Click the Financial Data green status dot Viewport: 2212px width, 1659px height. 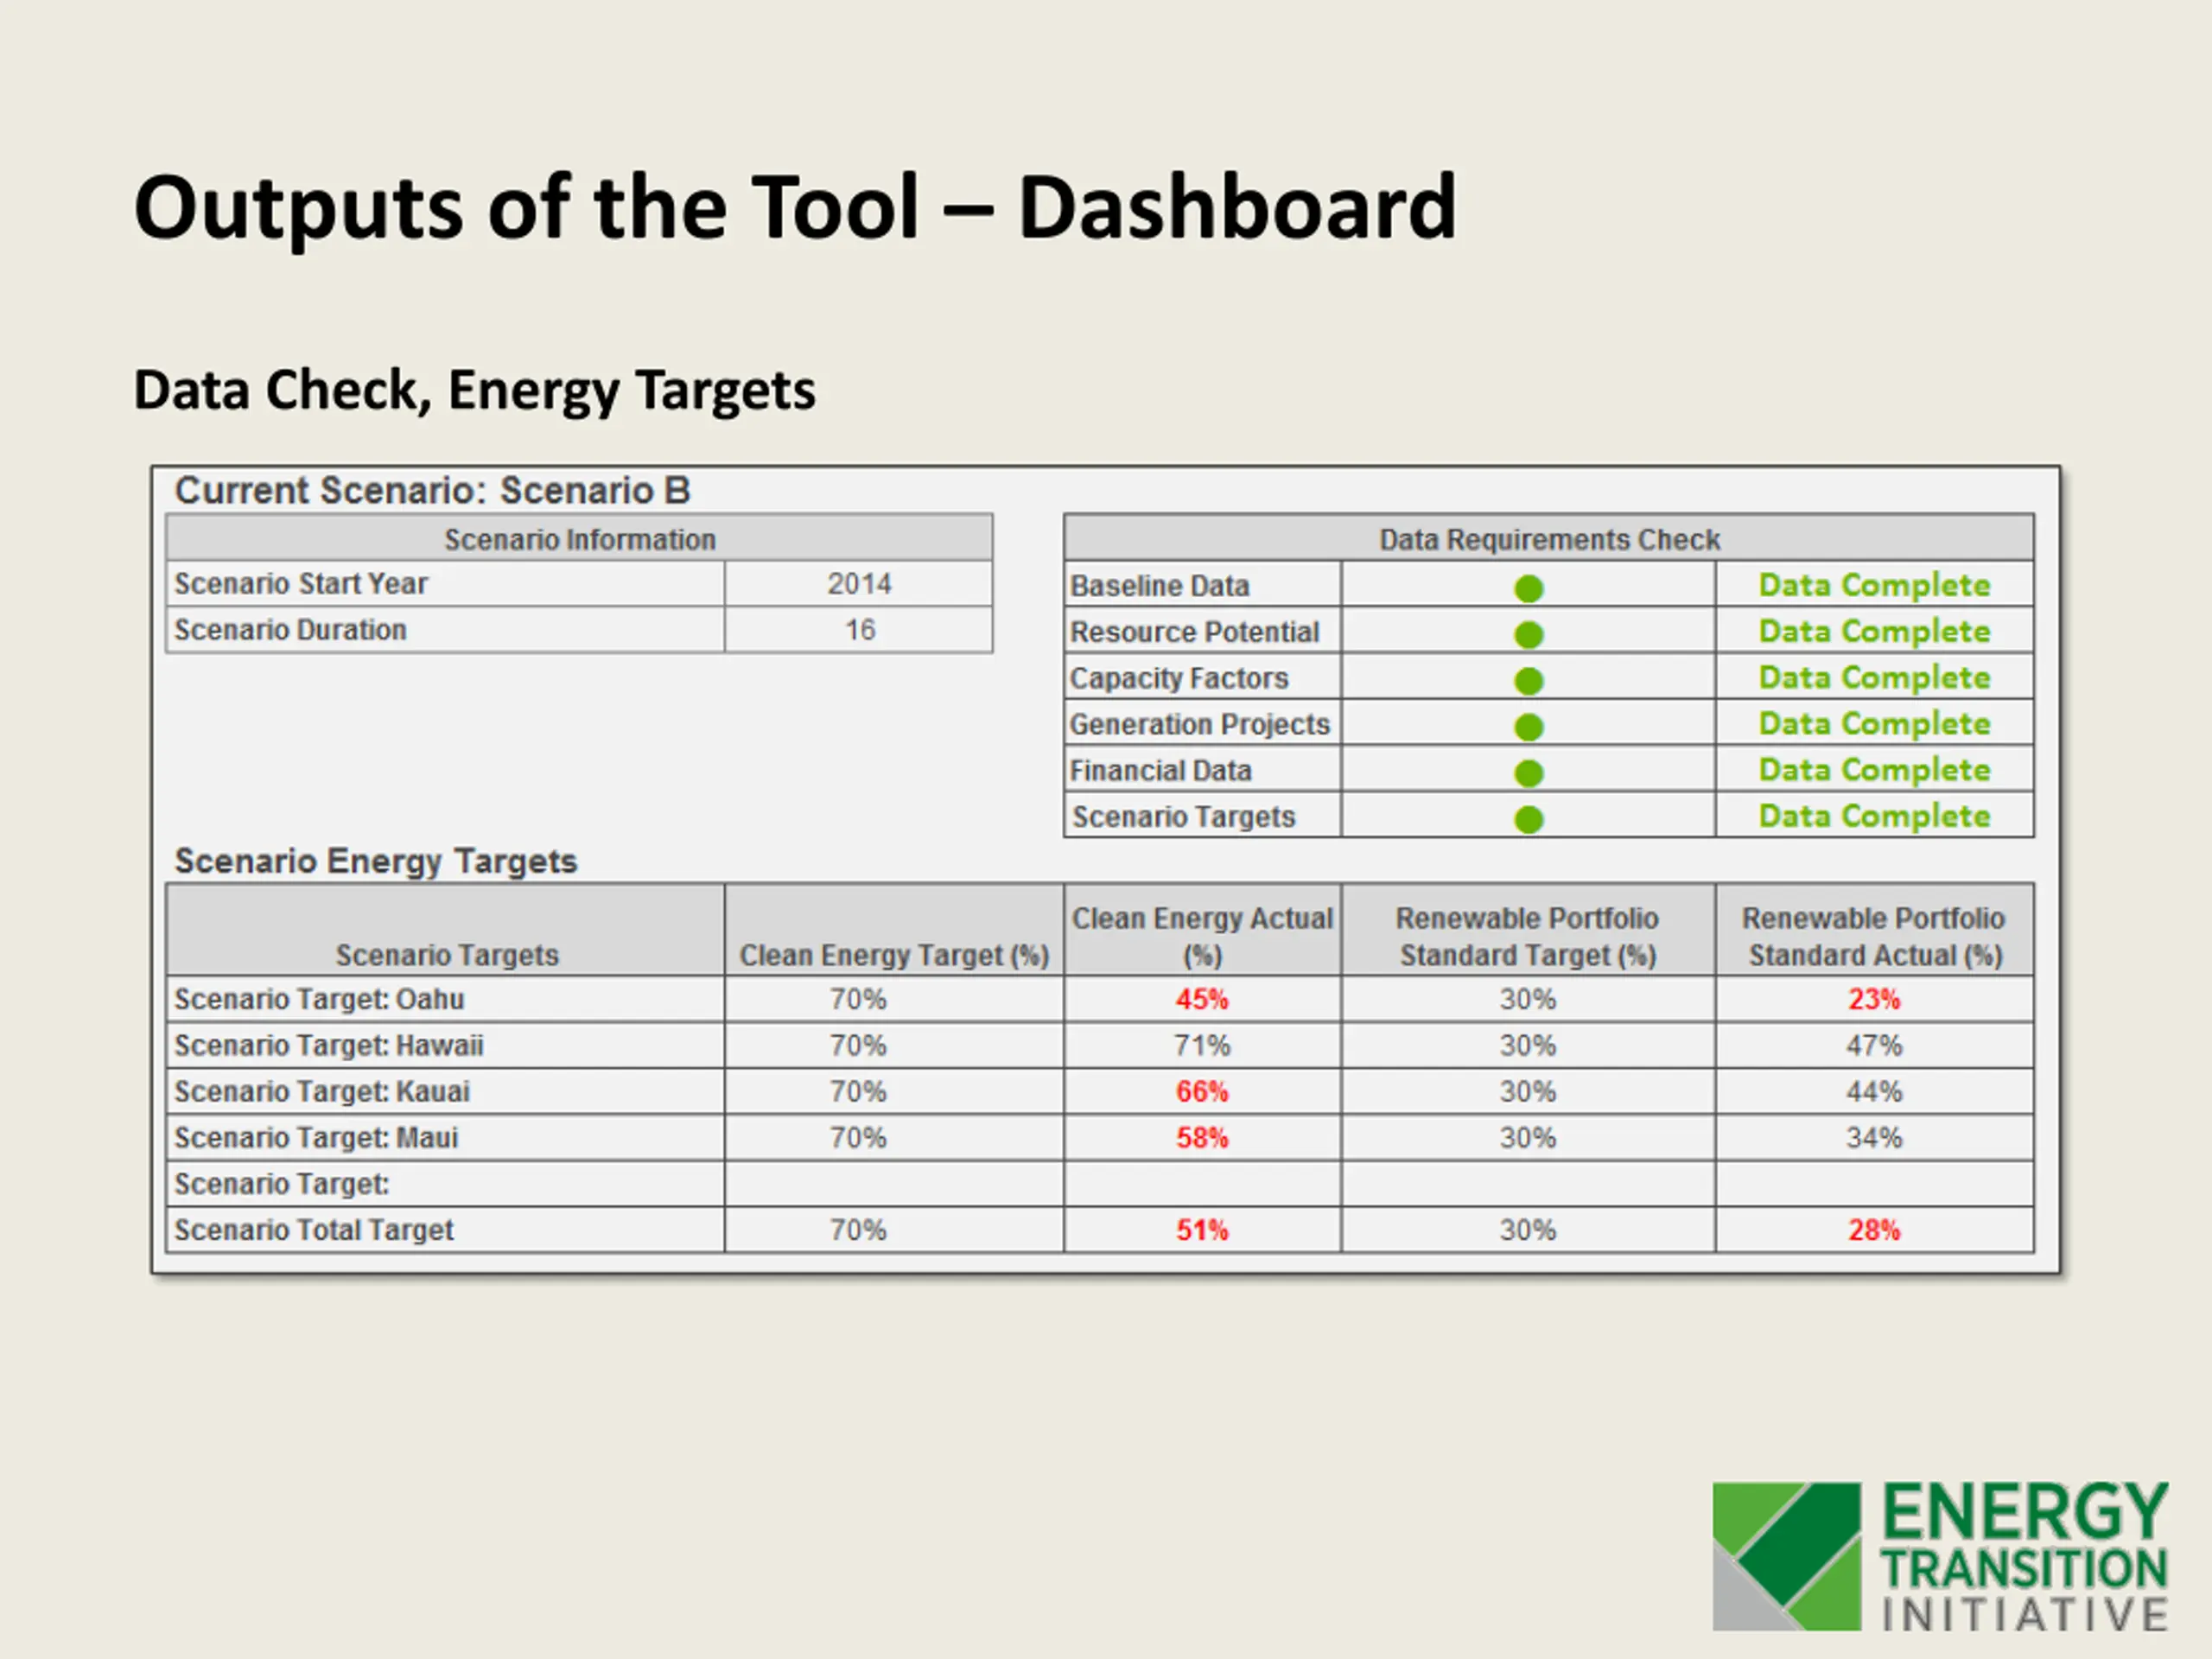coord(1529,773)
